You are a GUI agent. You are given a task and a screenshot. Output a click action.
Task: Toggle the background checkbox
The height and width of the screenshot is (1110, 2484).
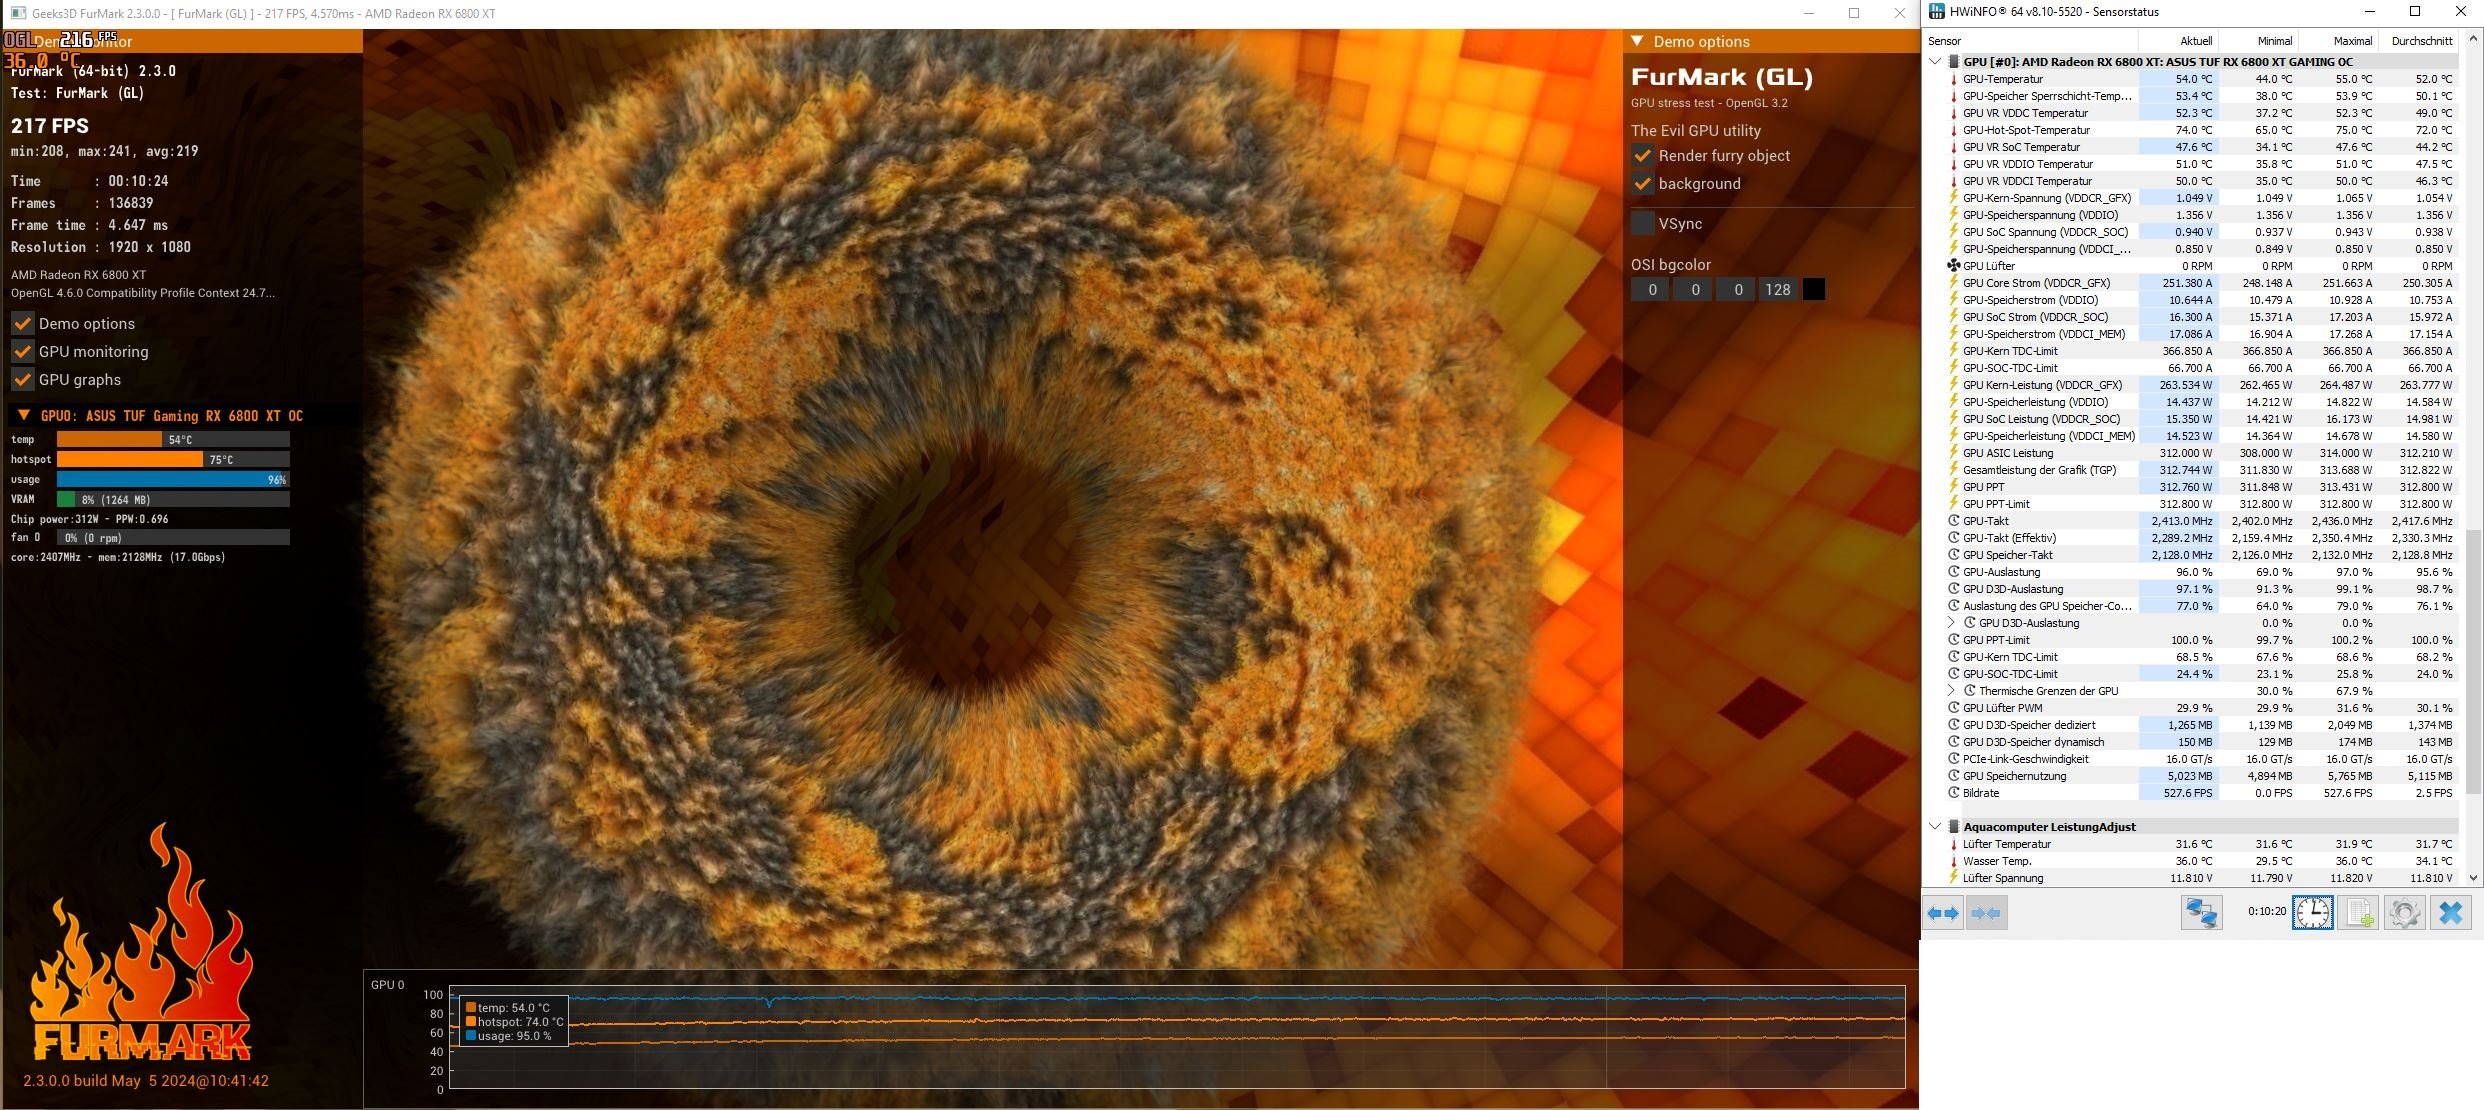pos(1643,184)
